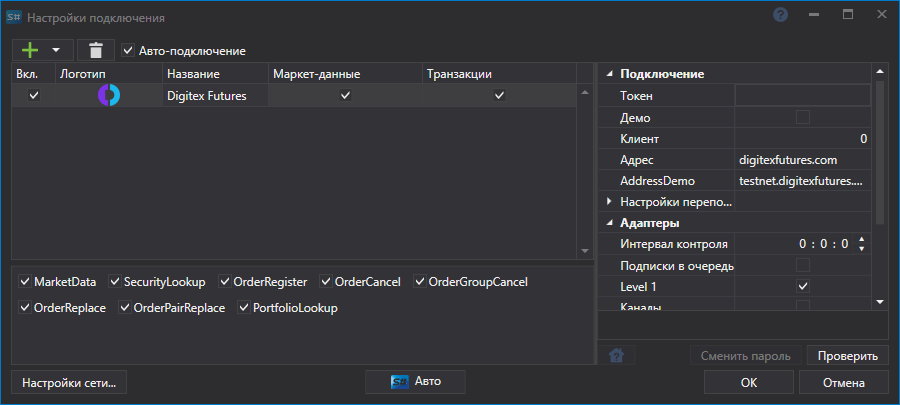Uncheck the MarketData message type
This screenshot has height=405, width=900.
tap(25, 282)
